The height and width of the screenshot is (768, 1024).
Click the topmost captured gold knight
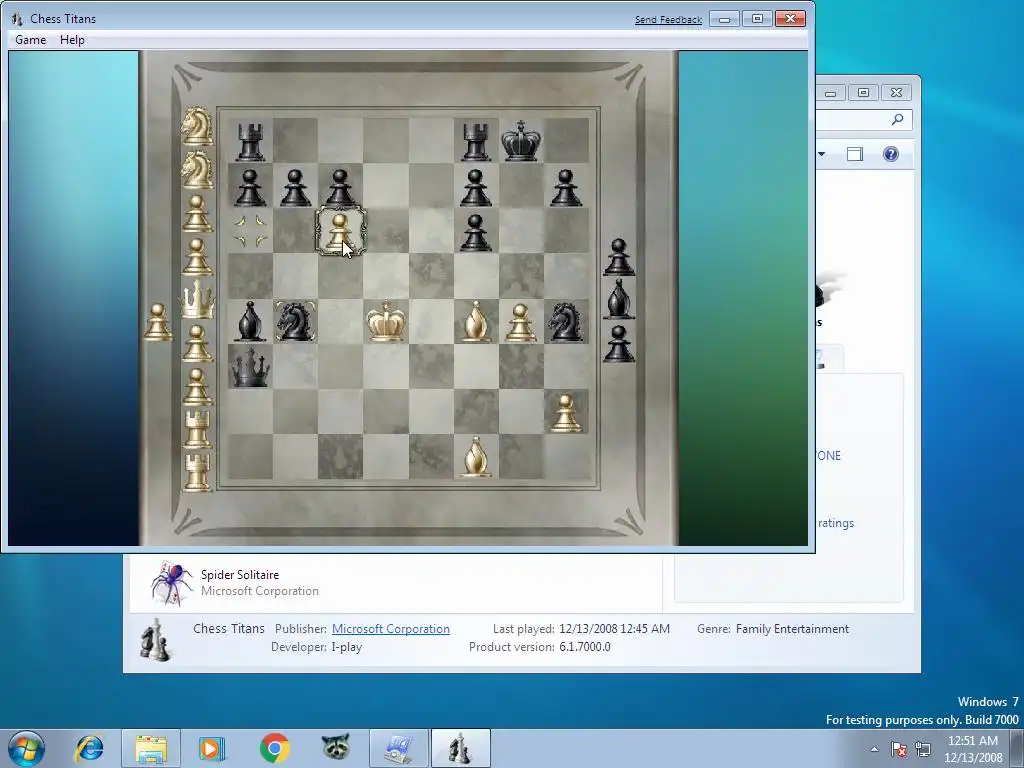(197, 127)
